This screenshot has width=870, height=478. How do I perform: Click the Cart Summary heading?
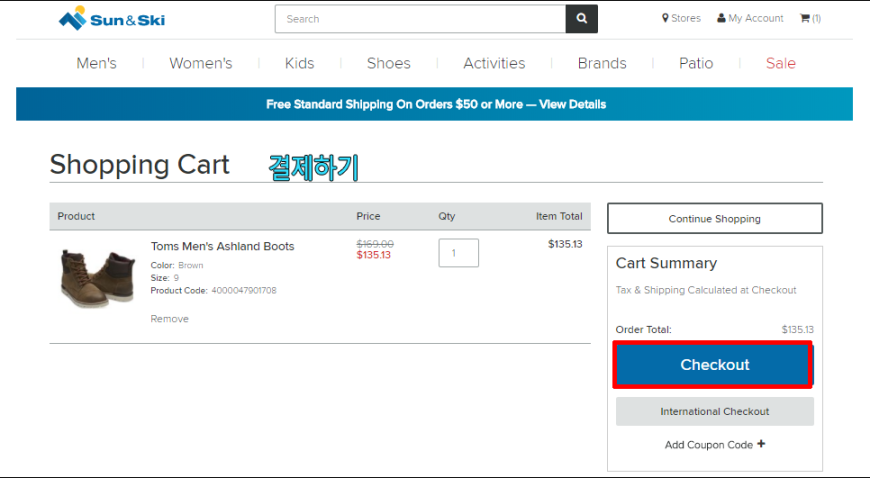(x=666, y=263)
